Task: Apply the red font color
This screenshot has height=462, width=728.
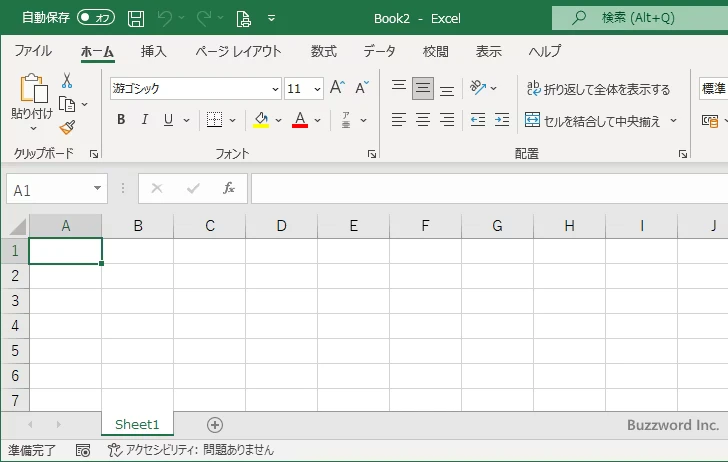Action: tap(300, 120)
